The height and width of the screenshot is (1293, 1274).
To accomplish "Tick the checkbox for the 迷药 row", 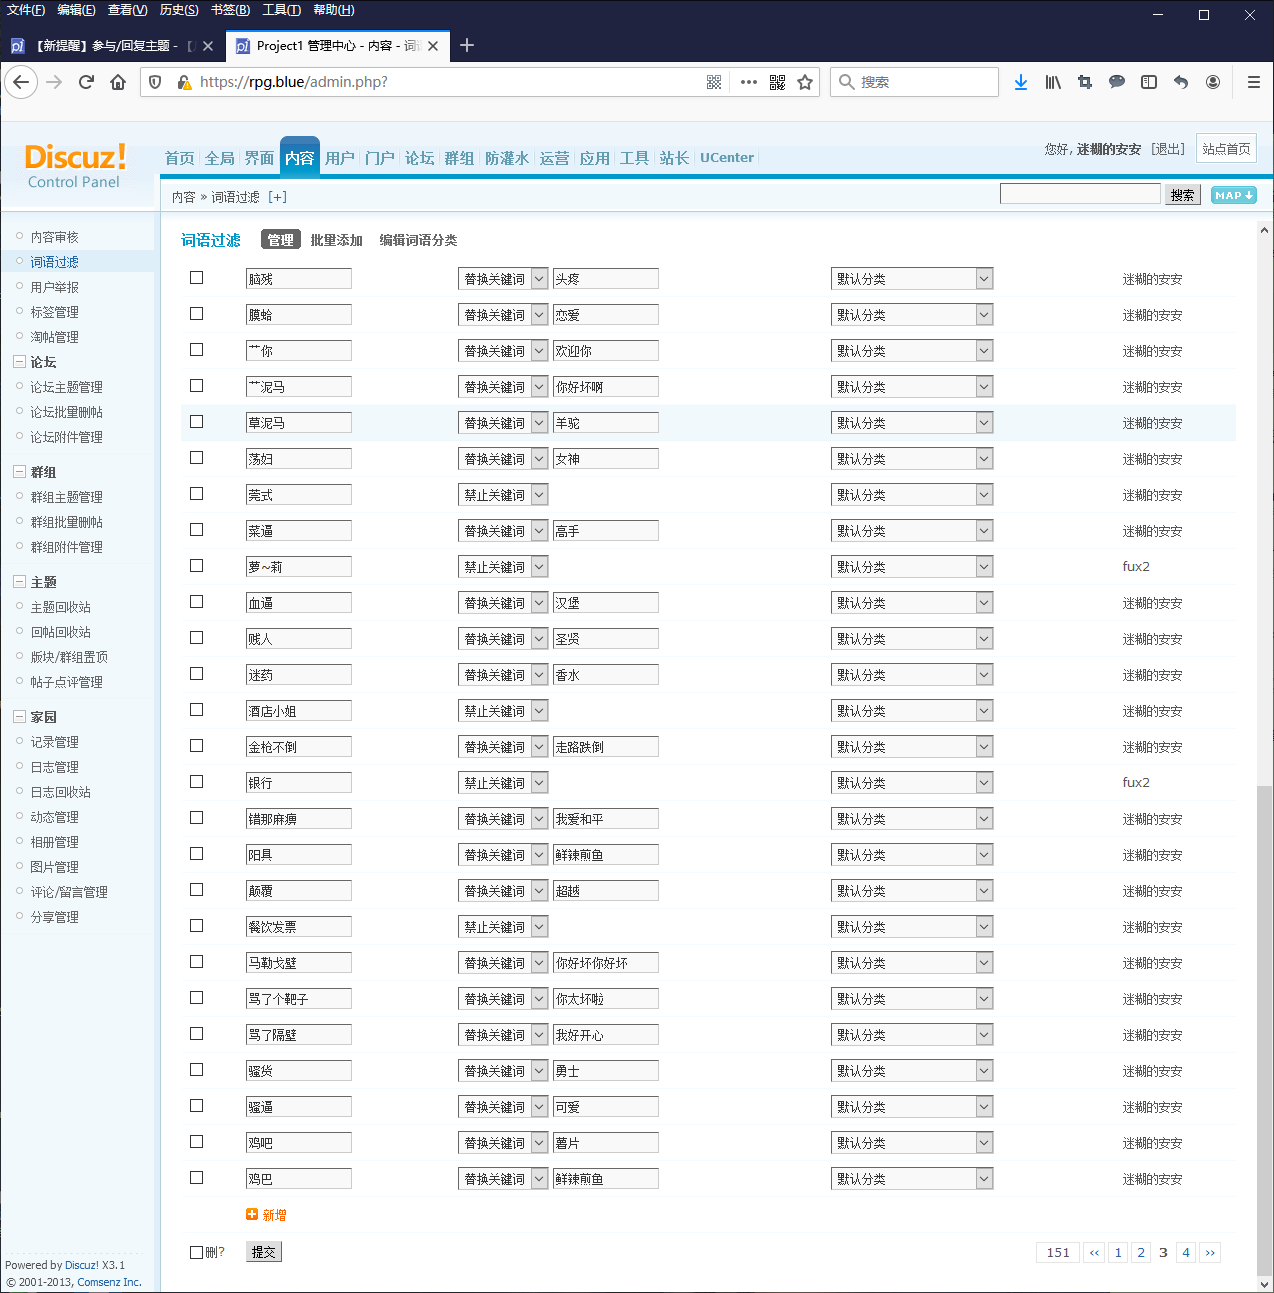I will tap(197, 674).
